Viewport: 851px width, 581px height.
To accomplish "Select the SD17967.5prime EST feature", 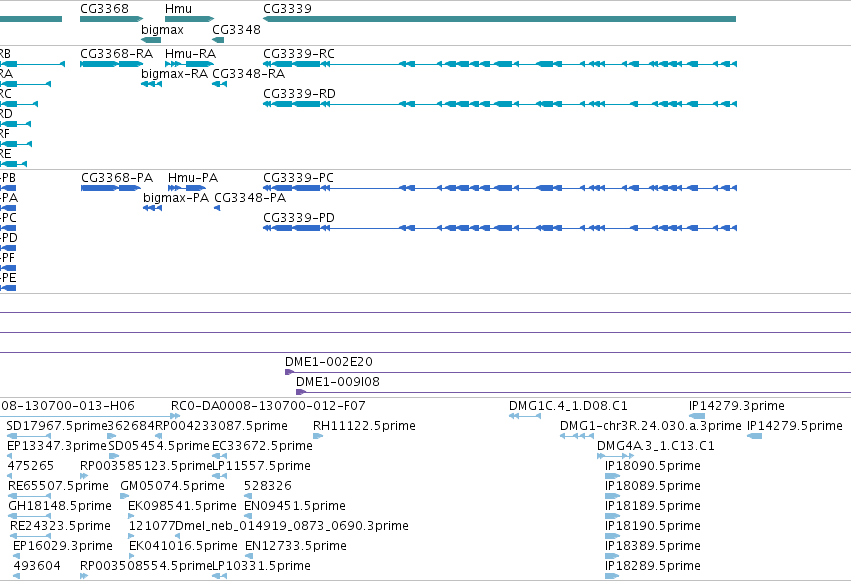I will tap(29, 436).
